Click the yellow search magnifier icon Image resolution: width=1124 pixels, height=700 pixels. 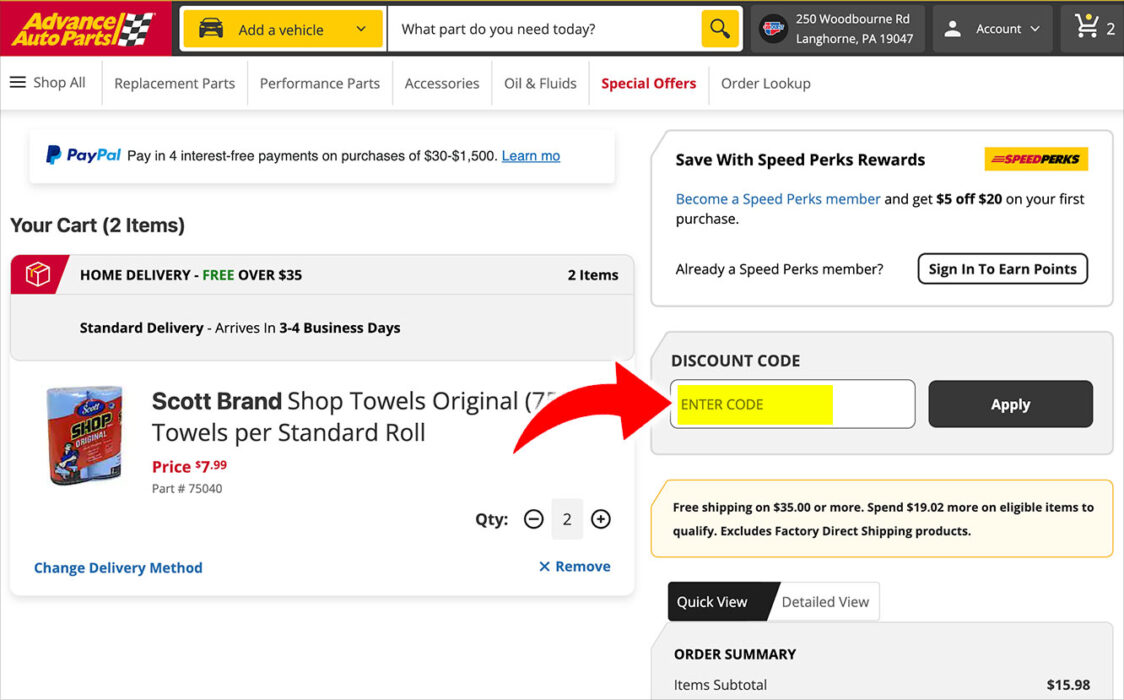[720, 29]
